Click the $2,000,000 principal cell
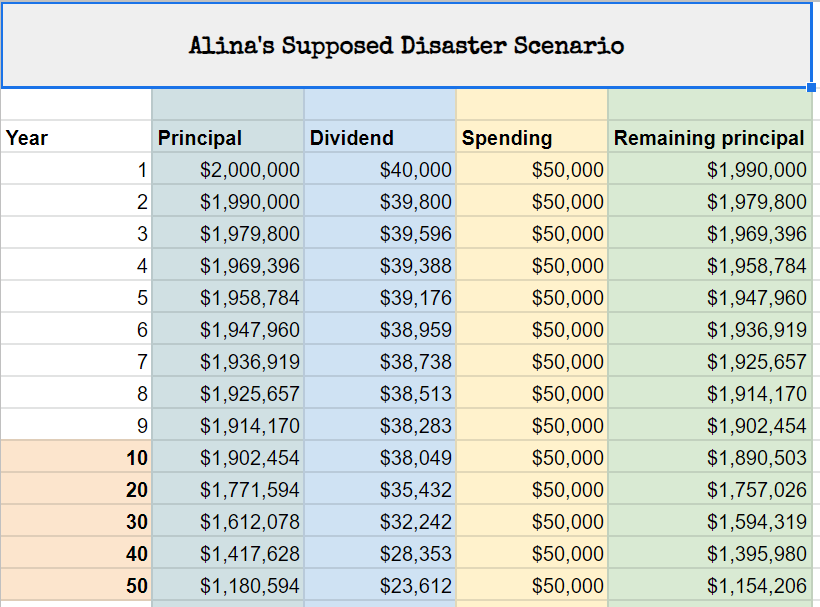This screenshot has height=607, width=820. point(228,170)
